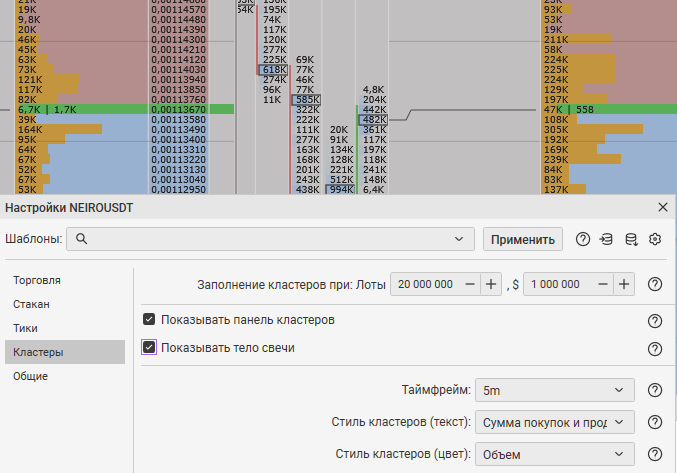Screen dimensions: 677x473
Task: Click help icon beside Показывать тело свечи
Action: pyautogui.click(x=655, y=349)
